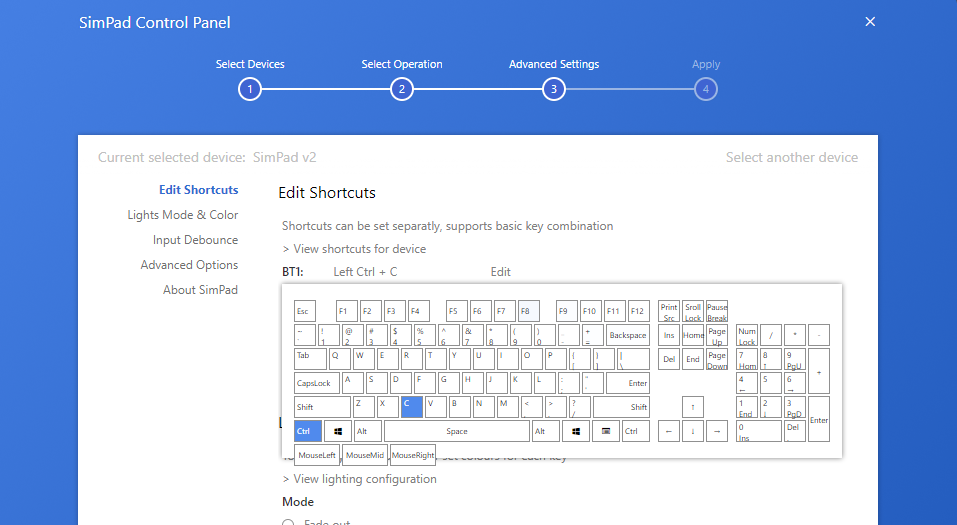
Task: Toggle the right Alt key
Action: tap(546, 431)
